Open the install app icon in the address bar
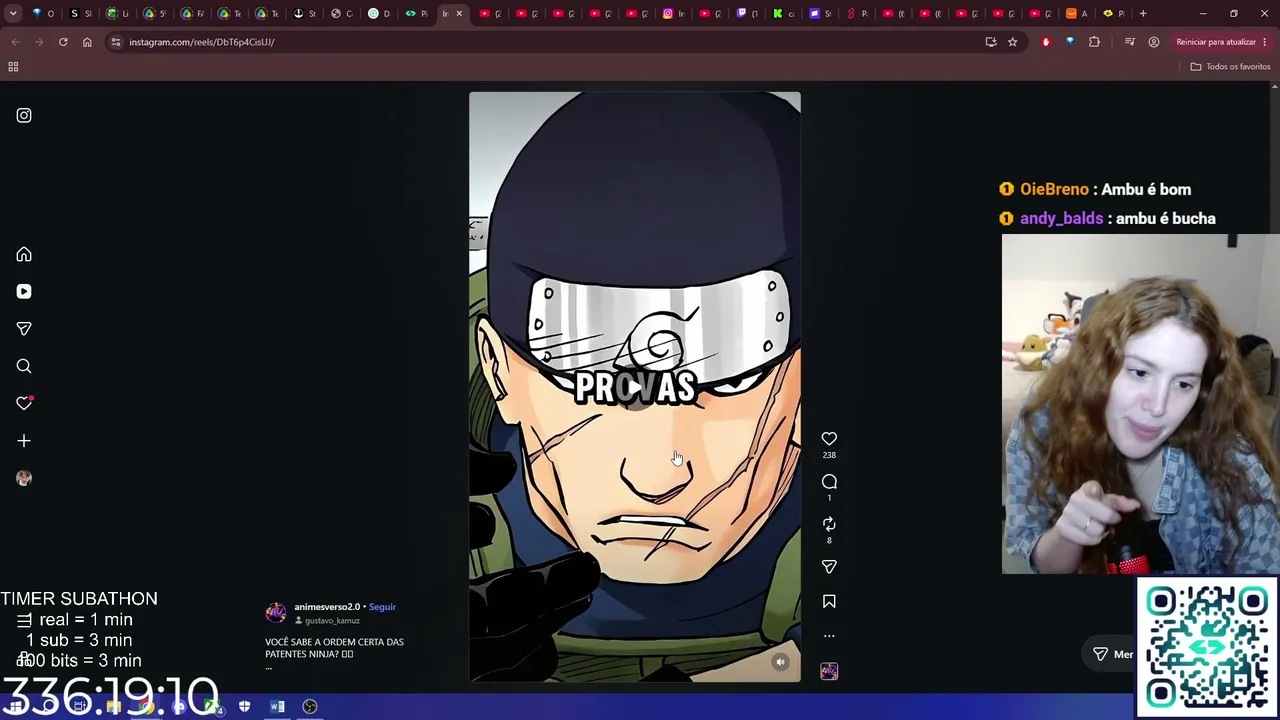The image size is (1280, 720). pos(991,42)
